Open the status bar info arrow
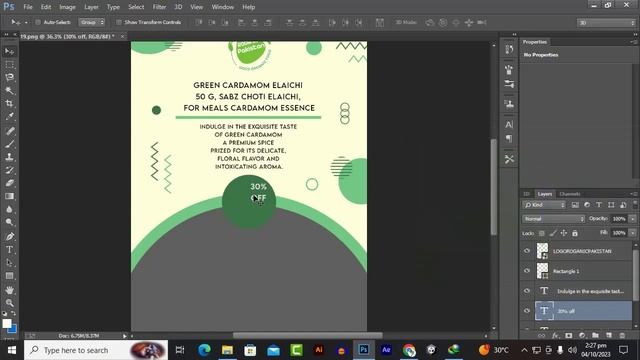The image size is (640, 360). pos(124,336)
